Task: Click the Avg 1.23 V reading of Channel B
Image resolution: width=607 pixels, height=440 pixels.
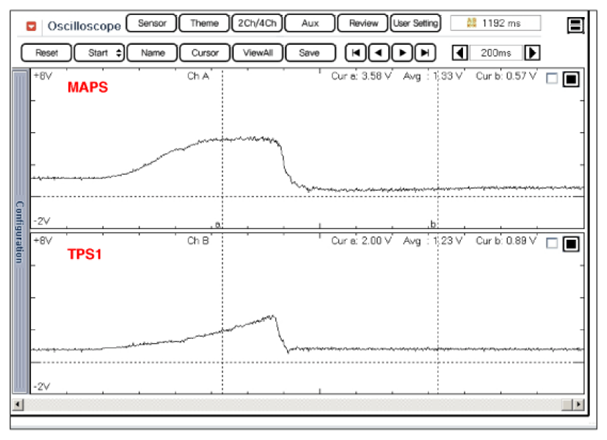Action: pos(433,241)
